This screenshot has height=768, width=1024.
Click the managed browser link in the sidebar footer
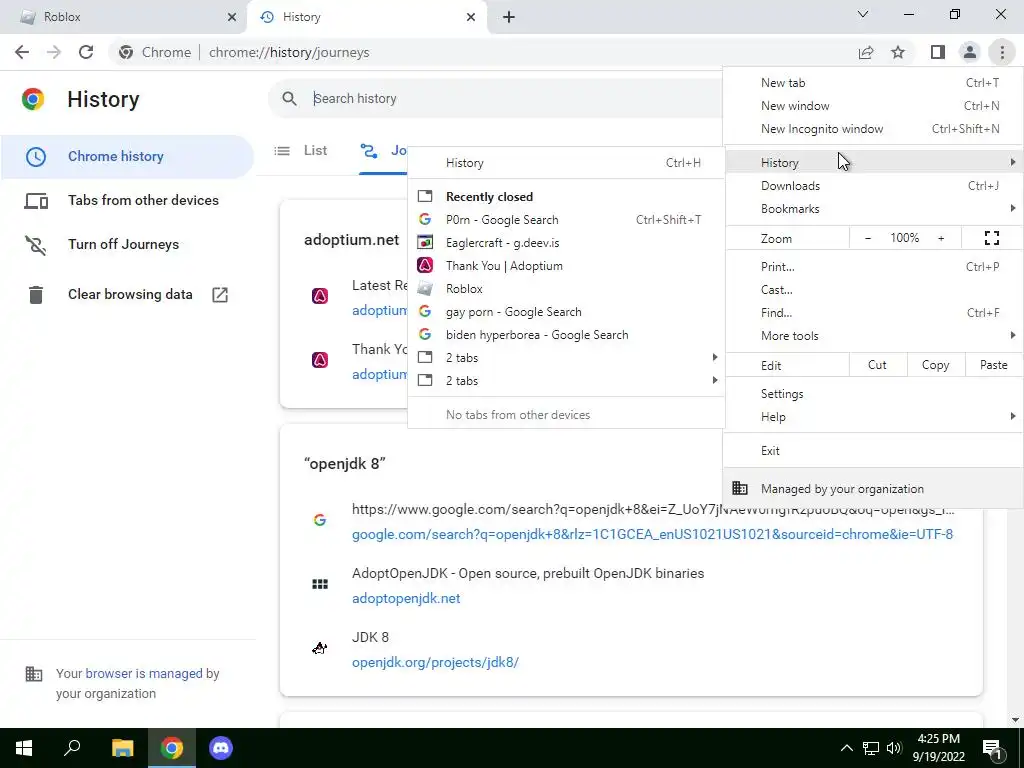tap(144, 673)
